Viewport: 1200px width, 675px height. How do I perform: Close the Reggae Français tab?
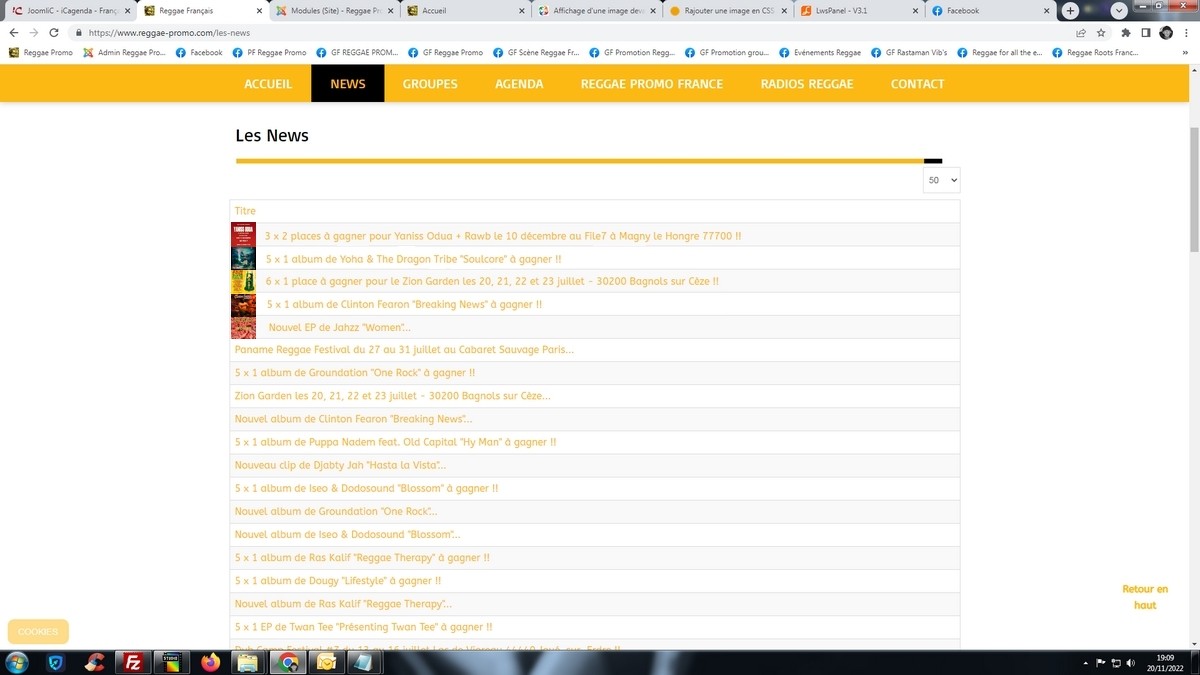260,11
